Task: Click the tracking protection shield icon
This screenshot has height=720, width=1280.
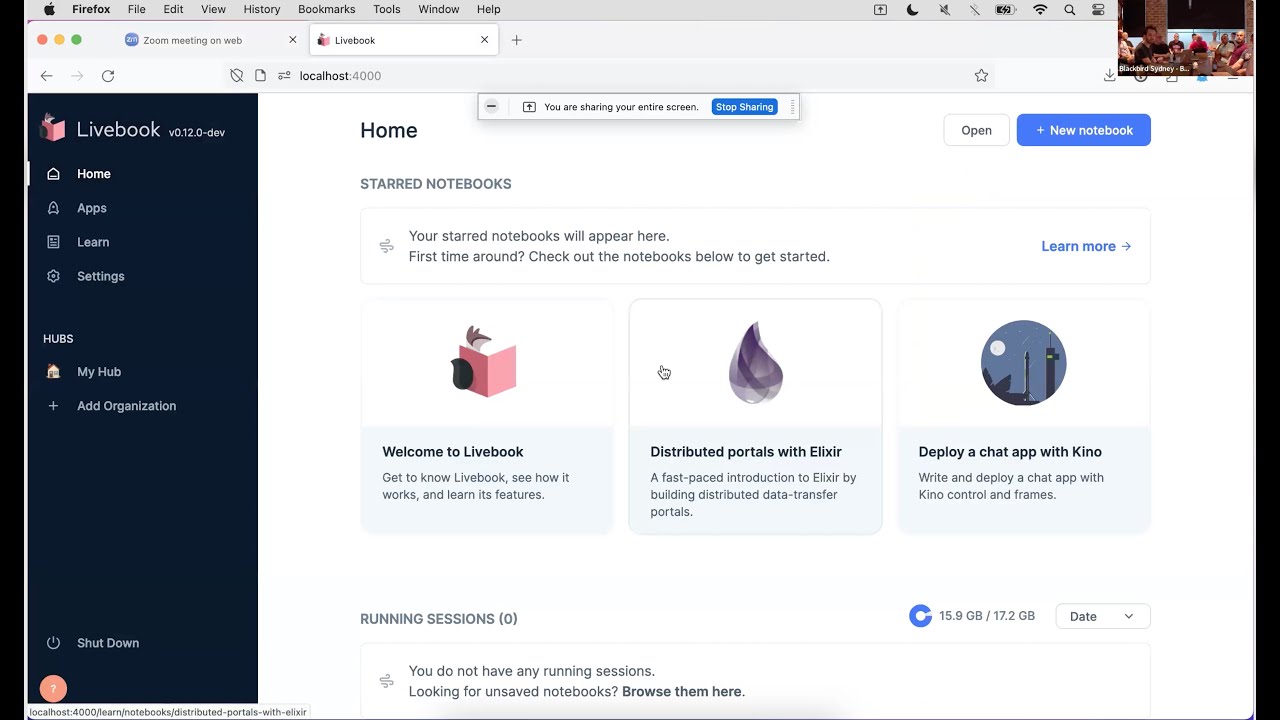Action: point(236,76)
